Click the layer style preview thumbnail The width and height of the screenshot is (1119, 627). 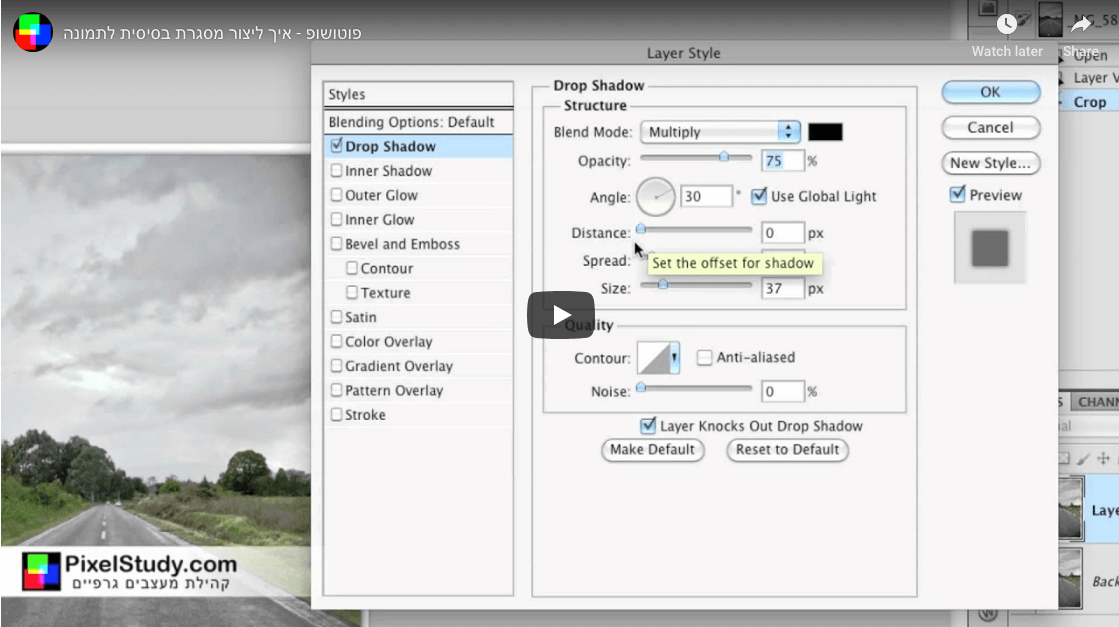pyautogui.click(x=989, y=247)
